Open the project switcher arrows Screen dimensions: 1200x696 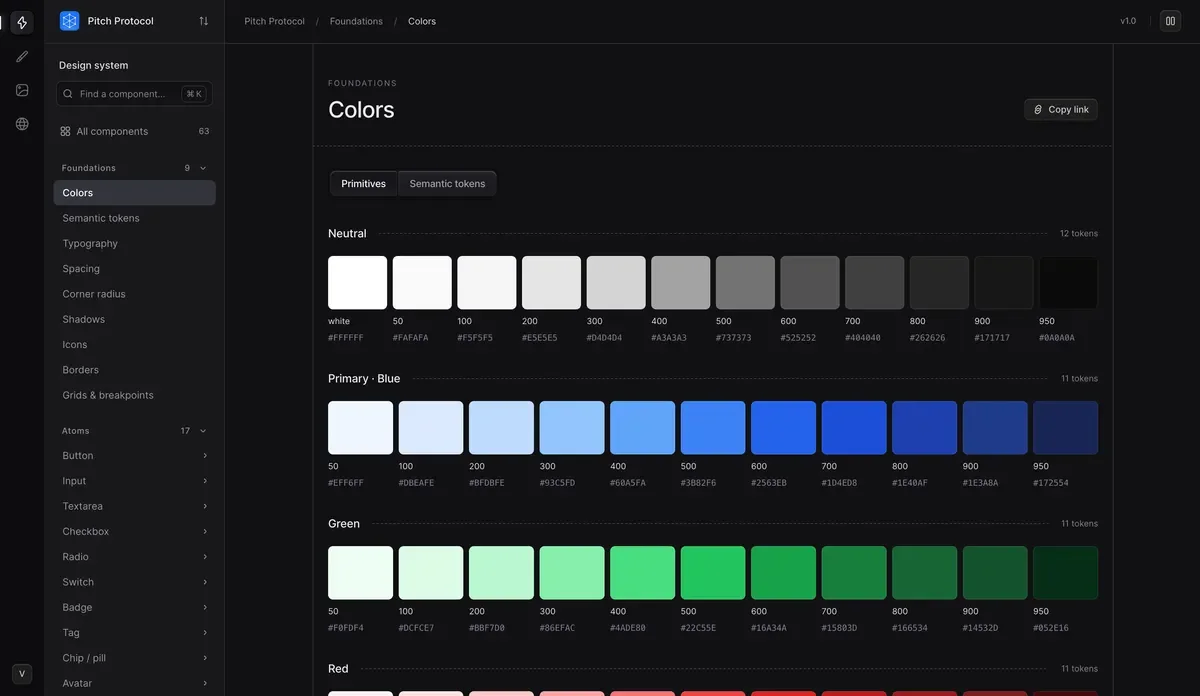point(204,21)
